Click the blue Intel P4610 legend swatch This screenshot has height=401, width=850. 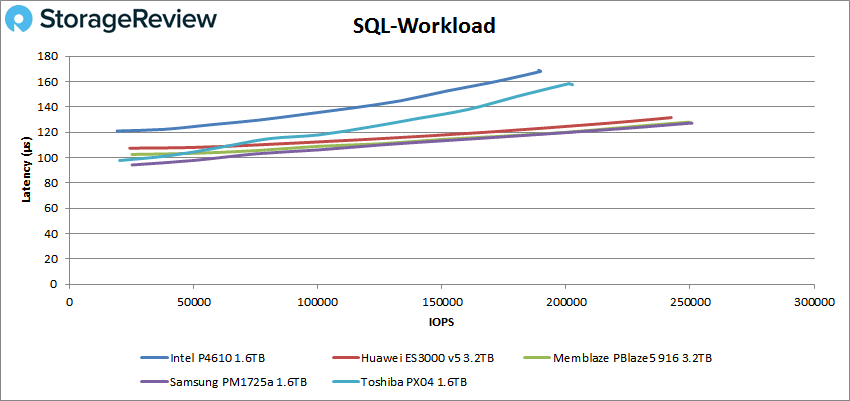[x=153, y=358]
